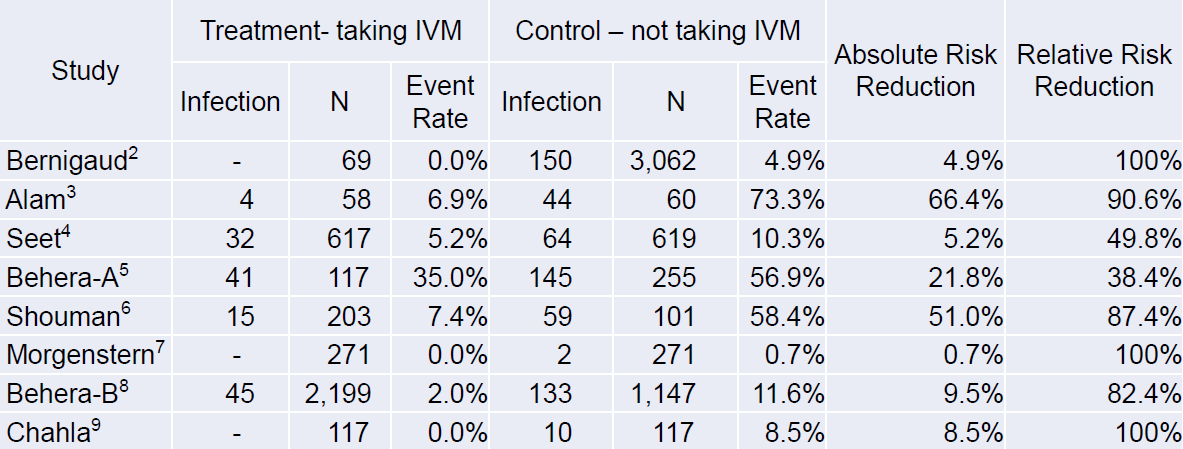
Task: Select the 66.4% absolute risk reduction cell
Action: click(x=968, y=199)
